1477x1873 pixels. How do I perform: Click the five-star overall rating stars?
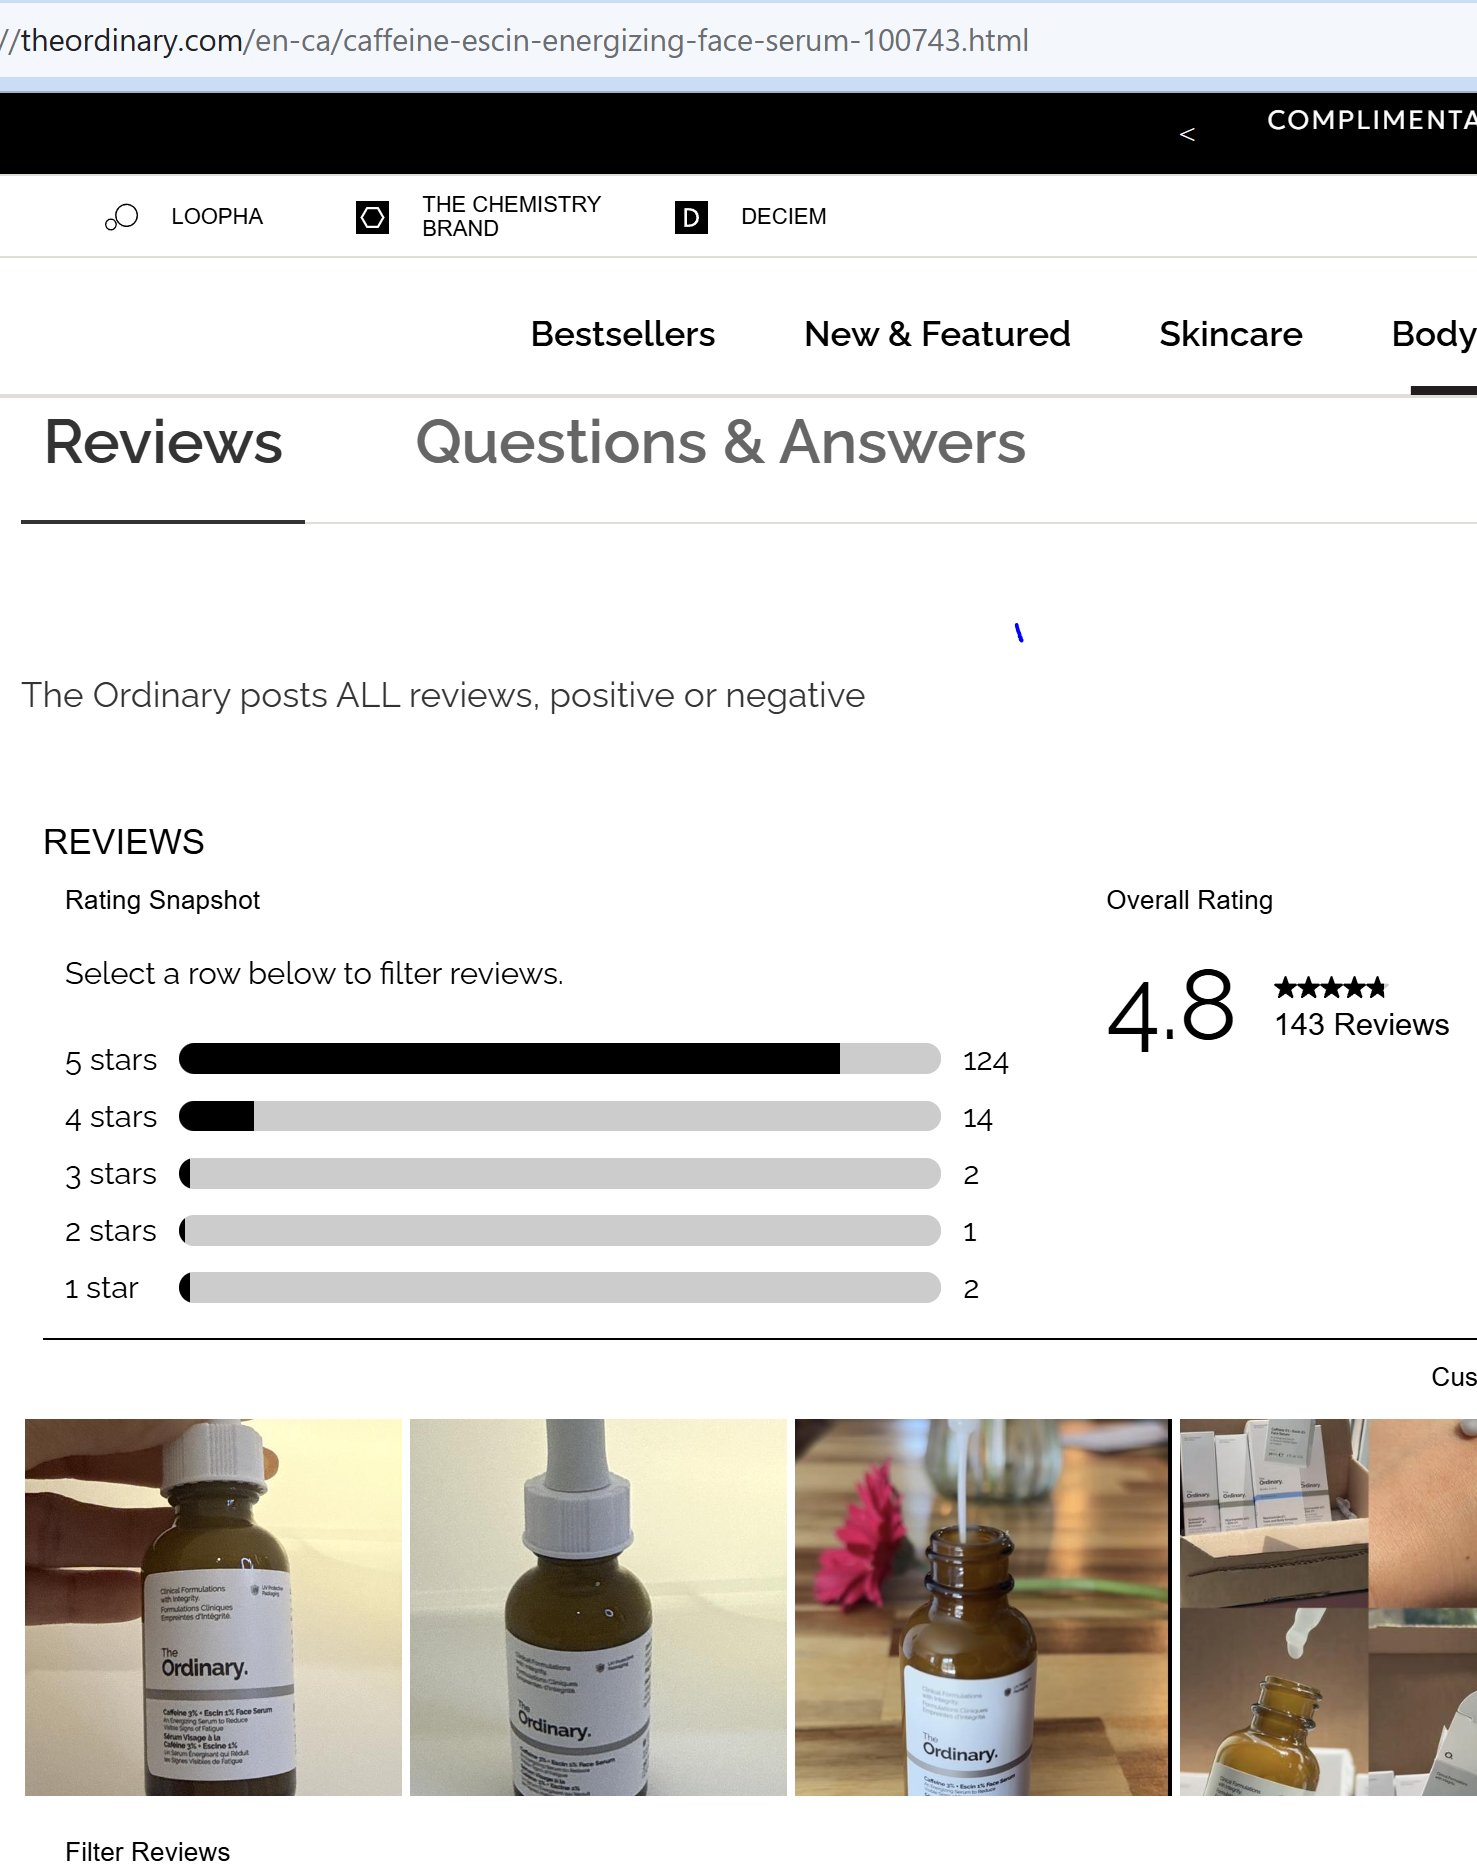pos(1330,988)
